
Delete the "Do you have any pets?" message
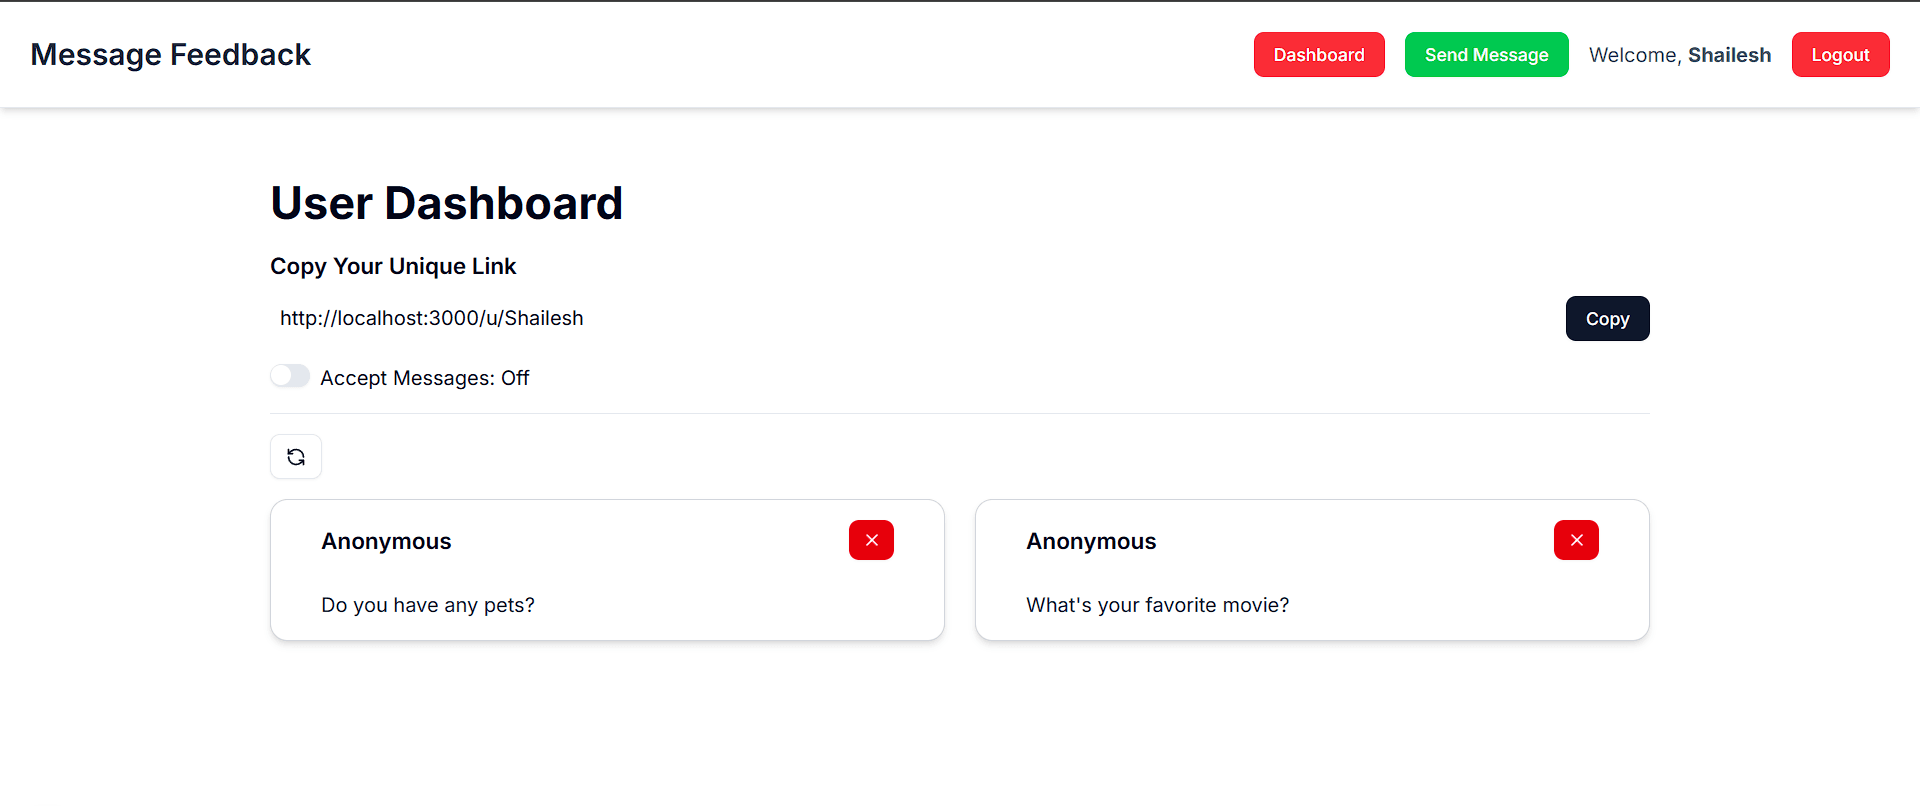click(871, 540)
